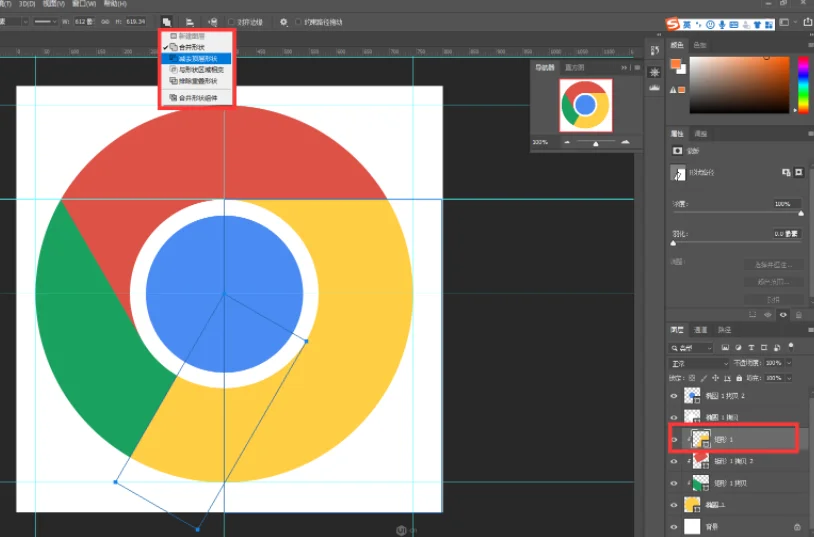Switch to the Channels tab
The height and width of the screenshot is (537, 814).
pyautogui.click(x=700, y=330)
